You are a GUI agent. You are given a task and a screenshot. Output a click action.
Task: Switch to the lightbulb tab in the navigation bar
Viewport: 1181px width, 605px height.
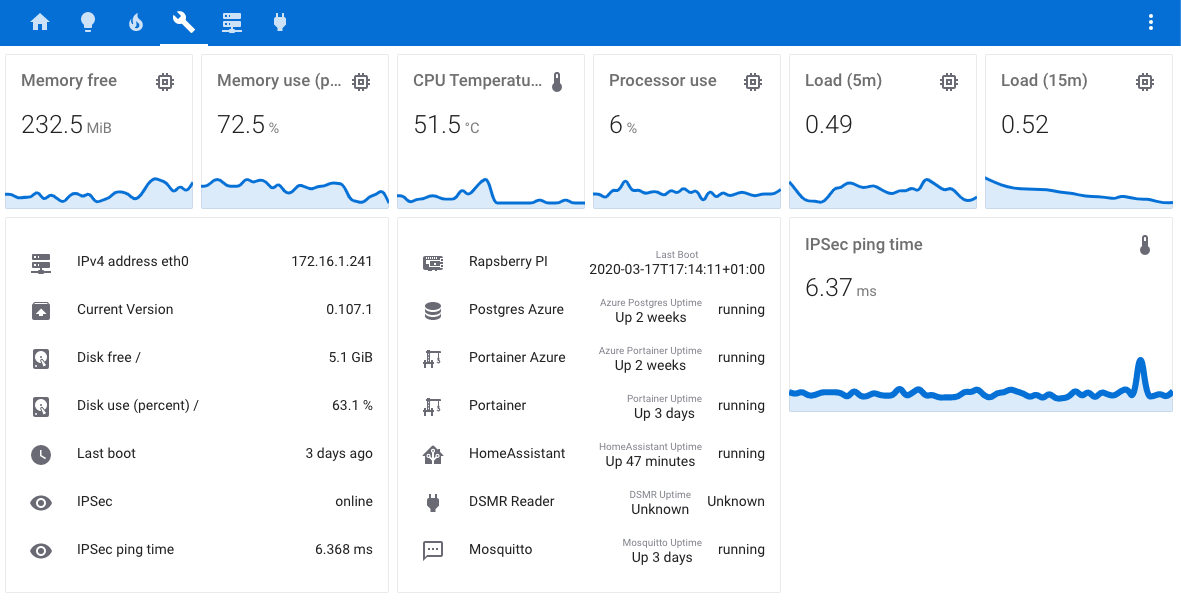tap(88, 20)
